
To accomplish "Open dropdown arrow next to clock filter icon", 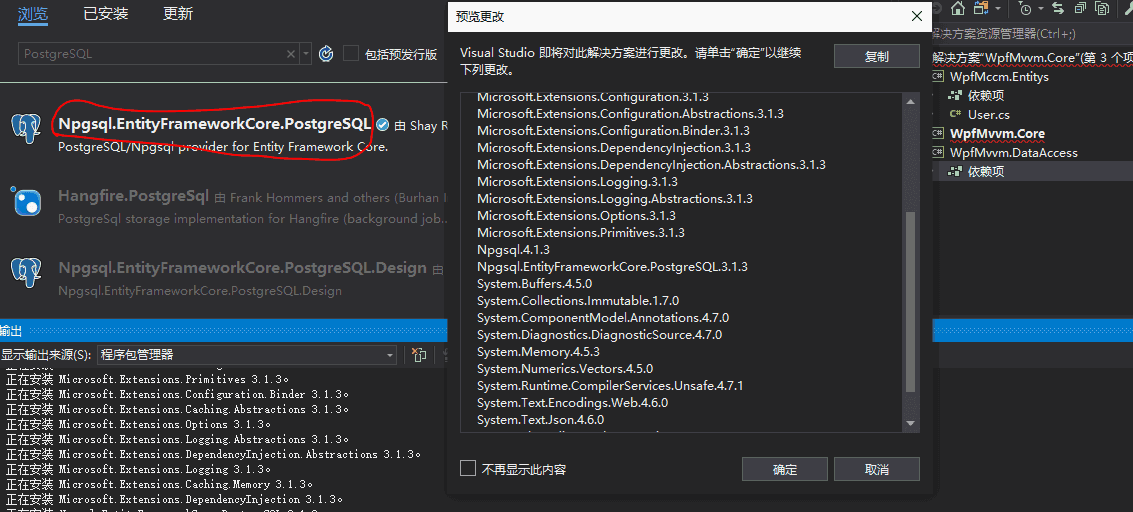I will pos(1041,9).
